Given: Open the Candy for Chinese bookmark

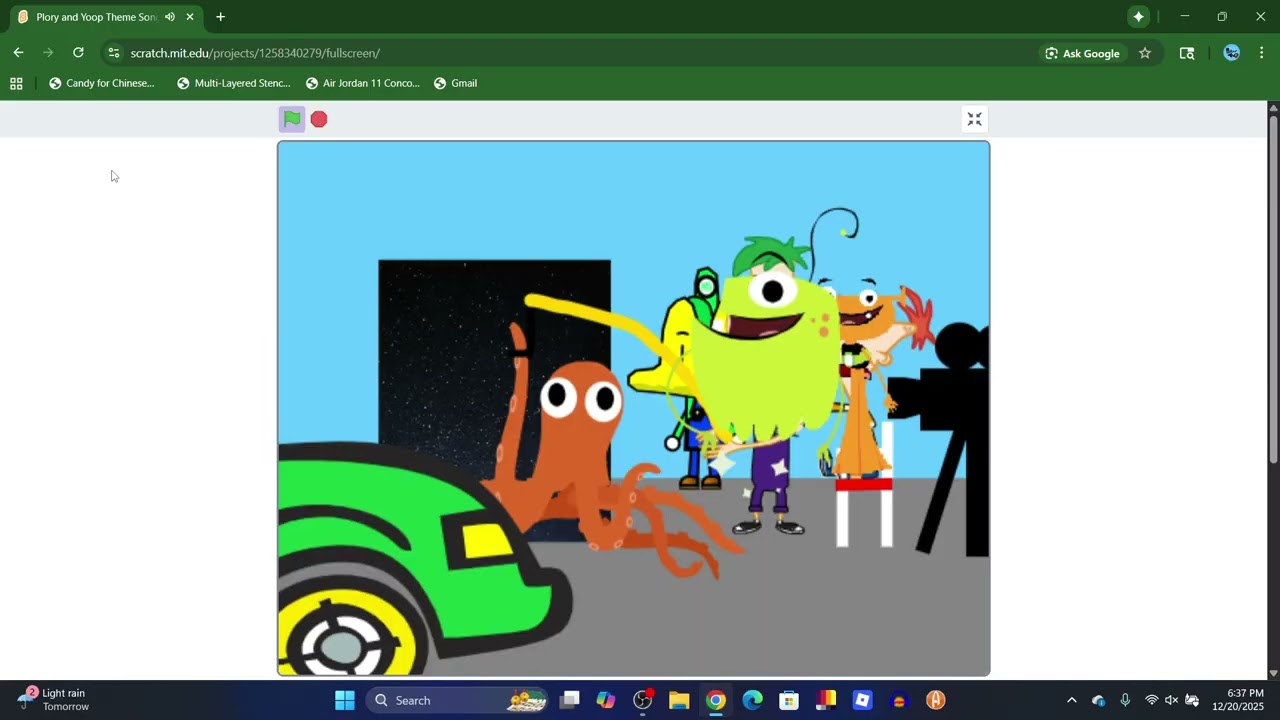Looking at the screenshot, I should point(102,83).
